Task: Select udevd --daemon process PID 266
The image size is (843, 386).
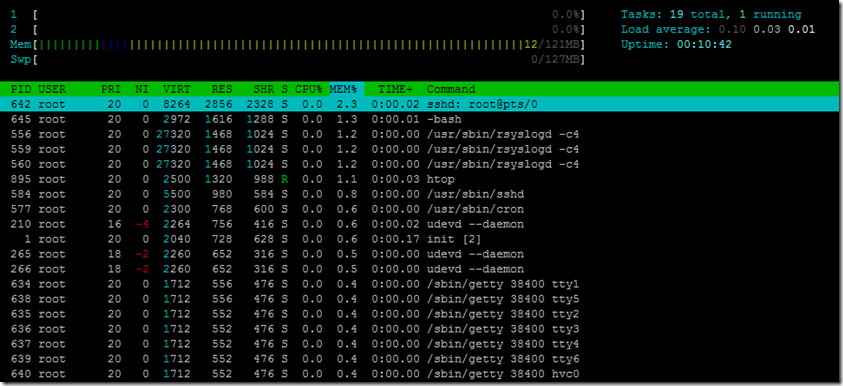Action: tap(419, 269)
